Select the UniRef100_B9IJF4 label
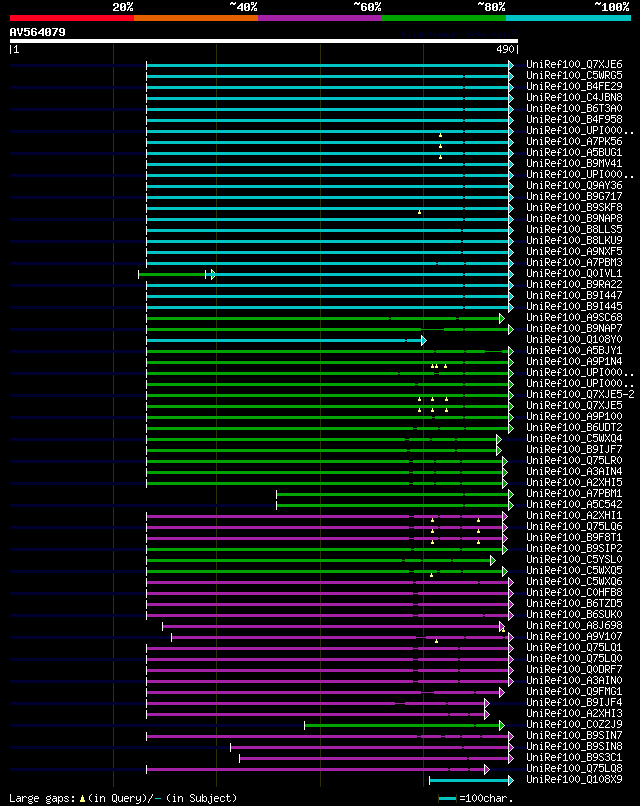 click(574, 702)
